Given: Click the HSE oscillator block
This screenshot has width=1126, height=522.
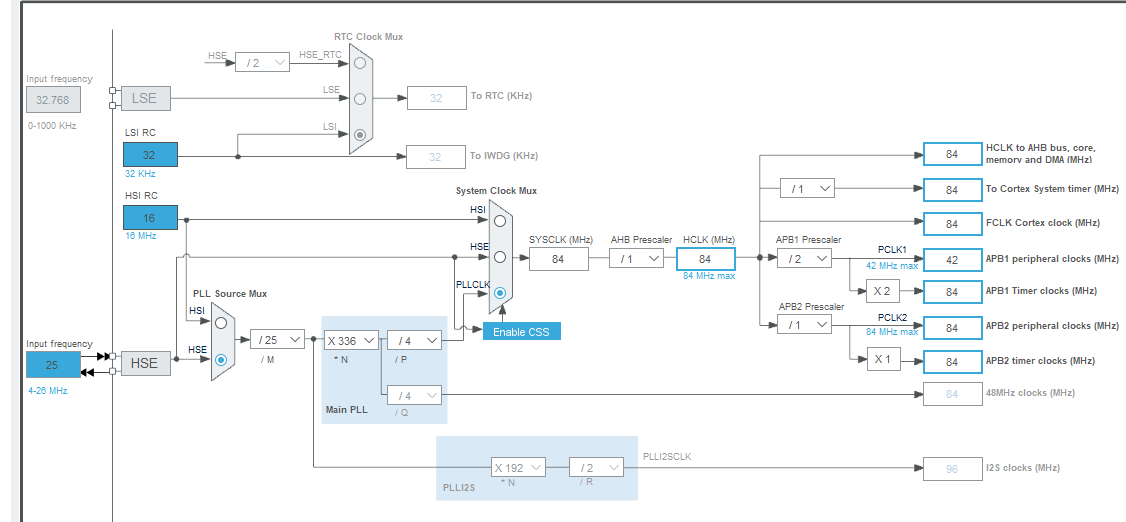Looking at the screenshot, I should 145,363.
